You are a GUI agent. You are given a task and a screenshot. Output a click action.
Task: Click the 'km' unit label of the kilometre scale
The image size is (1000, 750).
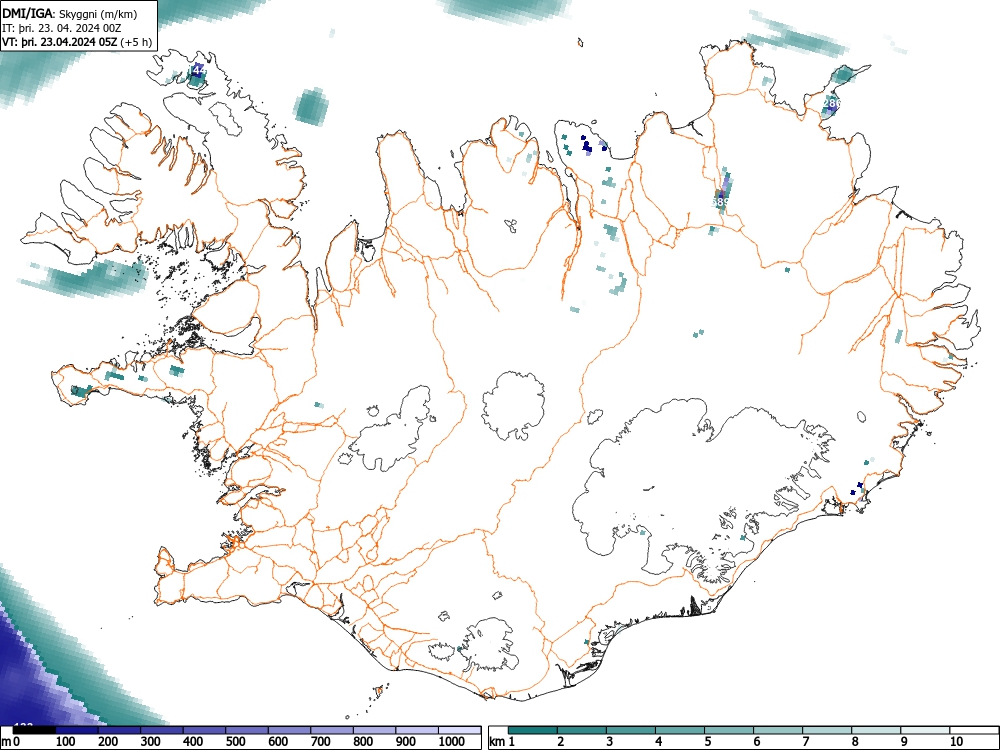[497, 742]
